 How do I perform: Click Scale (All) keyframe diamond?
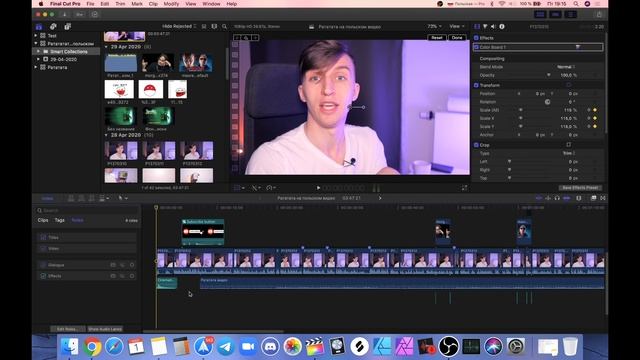point(595,110)
